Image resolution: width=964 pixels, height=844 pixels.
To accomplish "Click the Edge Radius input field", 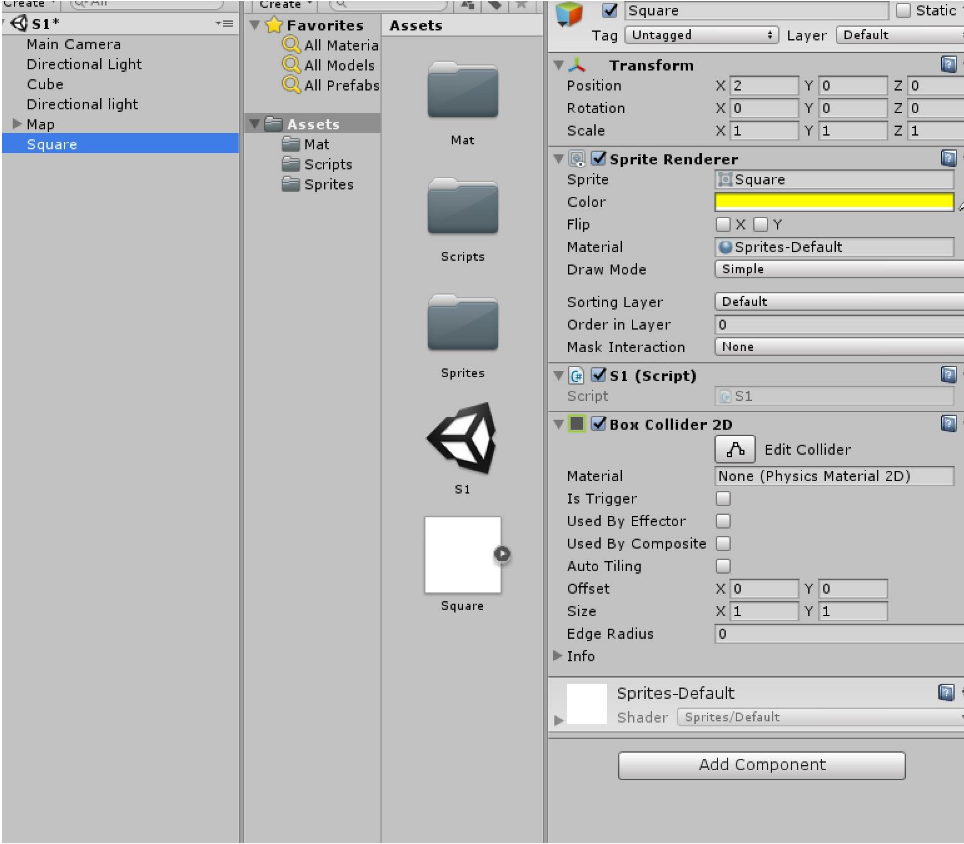I will [x=839, y=634].
